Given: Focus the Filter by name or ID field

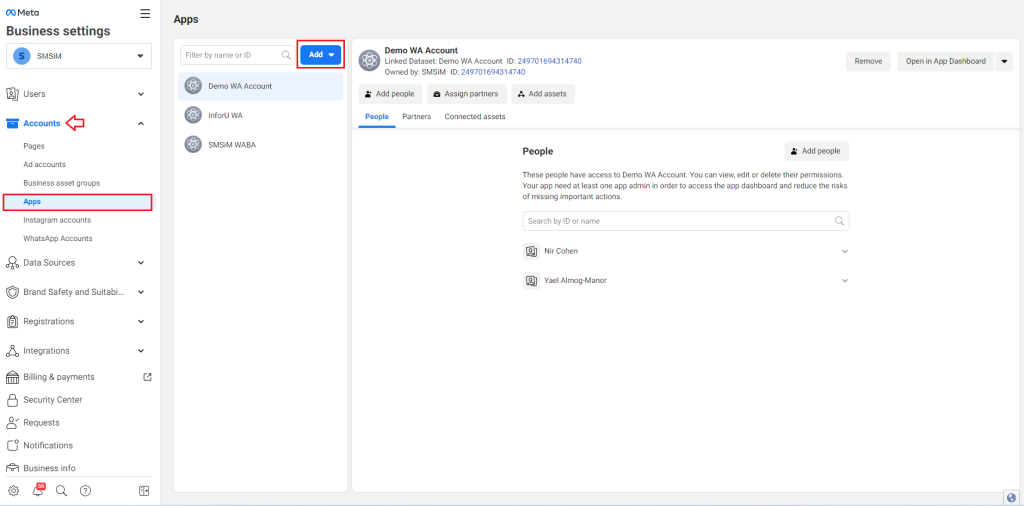Looking at the screenshot, I should pyautogui.click(x=238, y=55).
